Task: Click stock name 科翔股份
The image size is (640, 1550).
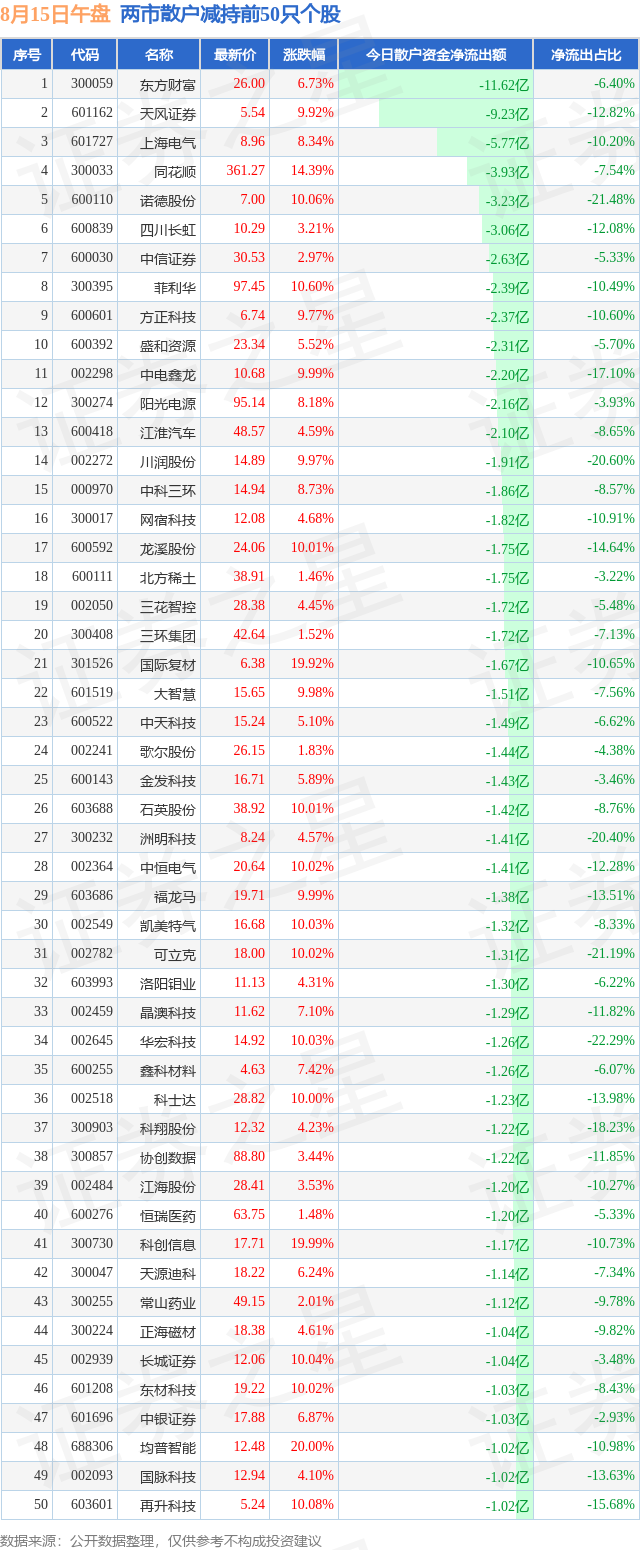Action: (x=168, y=1128)
